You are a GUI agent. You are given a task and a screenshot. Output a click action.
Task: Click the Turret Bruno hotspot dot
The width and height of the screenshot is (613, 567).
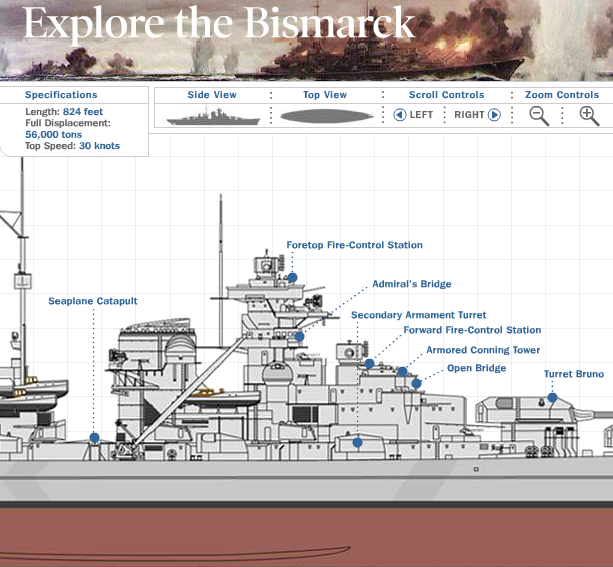pos(552,398)
